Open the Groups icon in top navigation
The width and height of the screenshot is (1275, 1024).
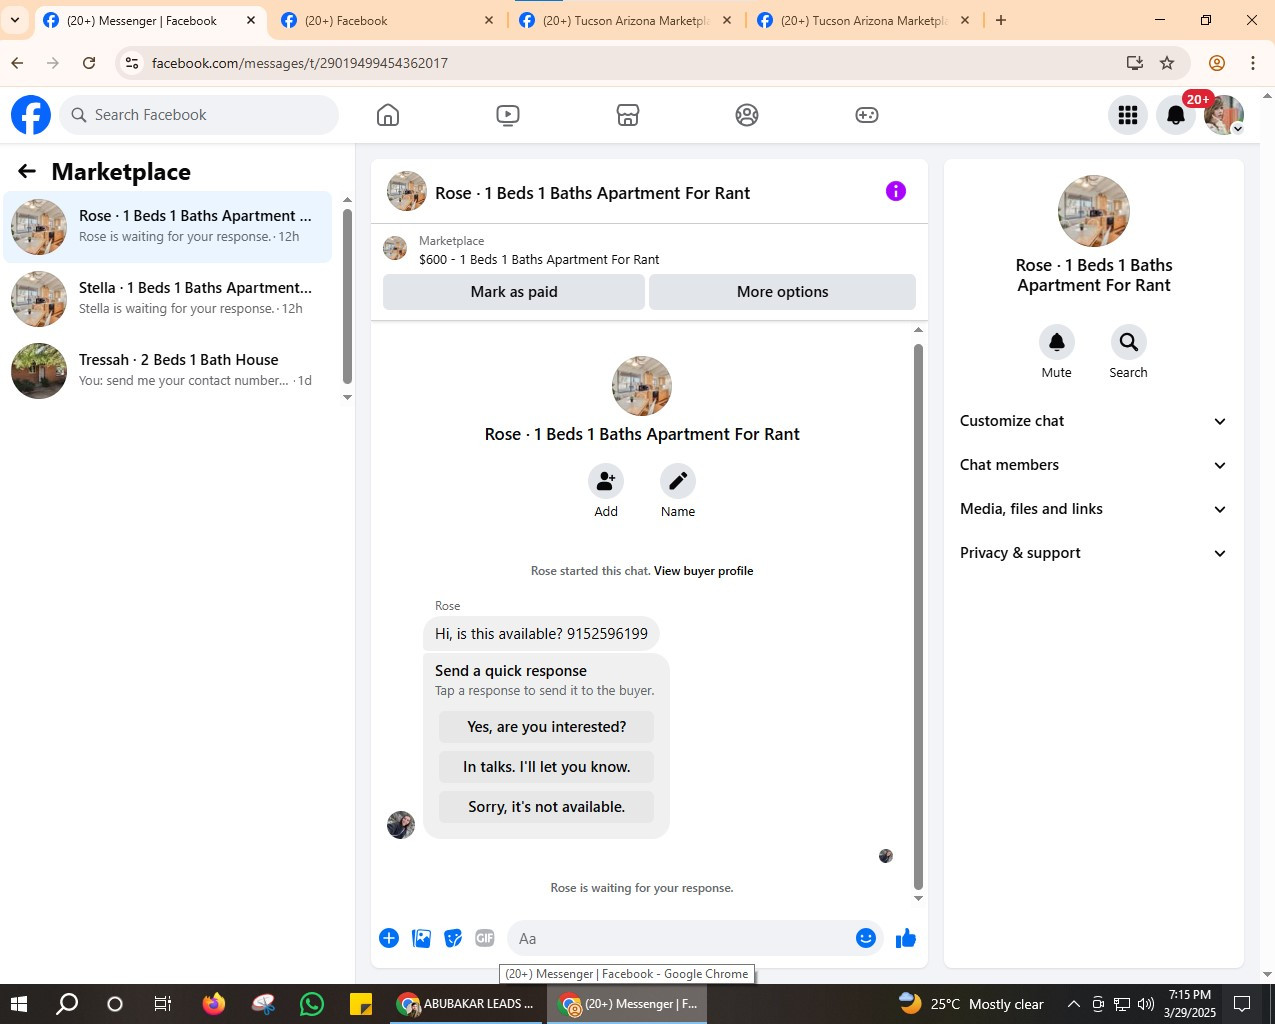[x=747, y=115]
